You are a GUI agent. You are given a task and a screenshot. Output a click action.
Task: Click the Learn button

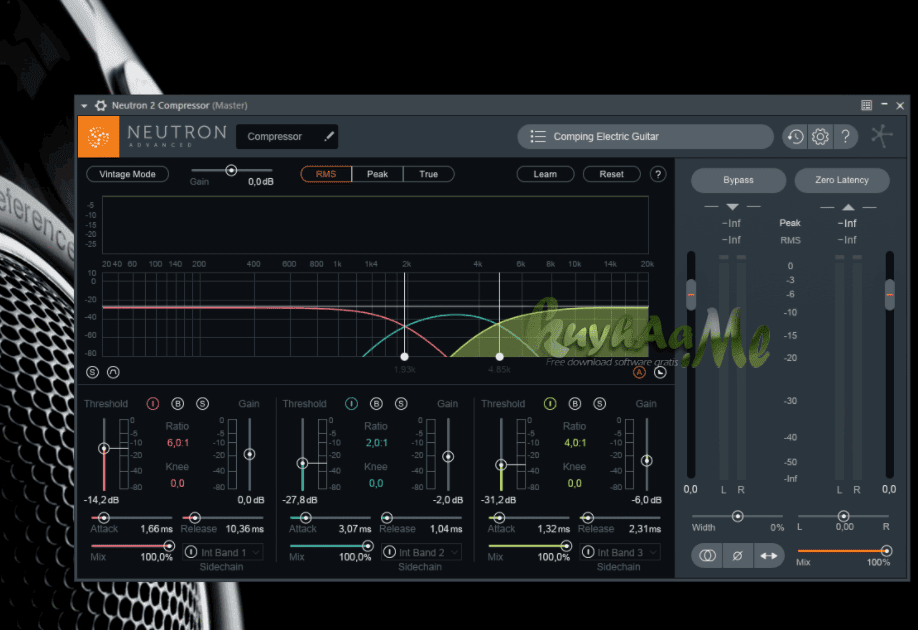[x=545, y=174]
